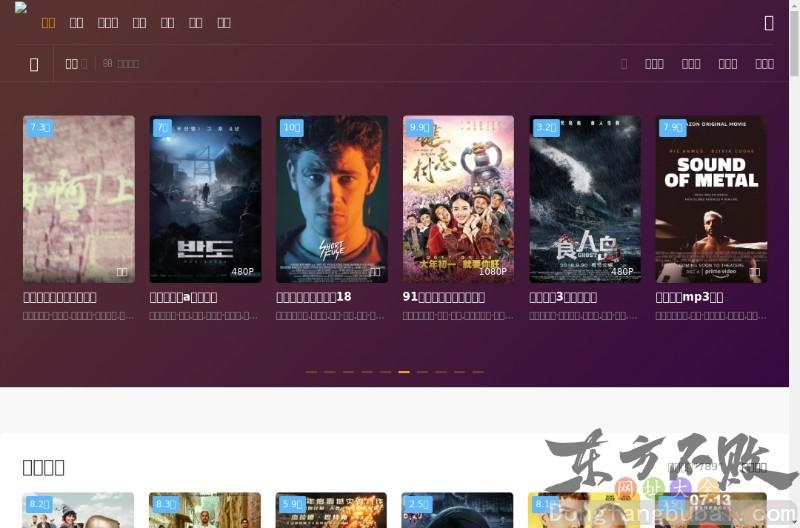Screen dimensions: 800x528
Task: Select the active orange carousel indicator
Action: click(404, 372)
